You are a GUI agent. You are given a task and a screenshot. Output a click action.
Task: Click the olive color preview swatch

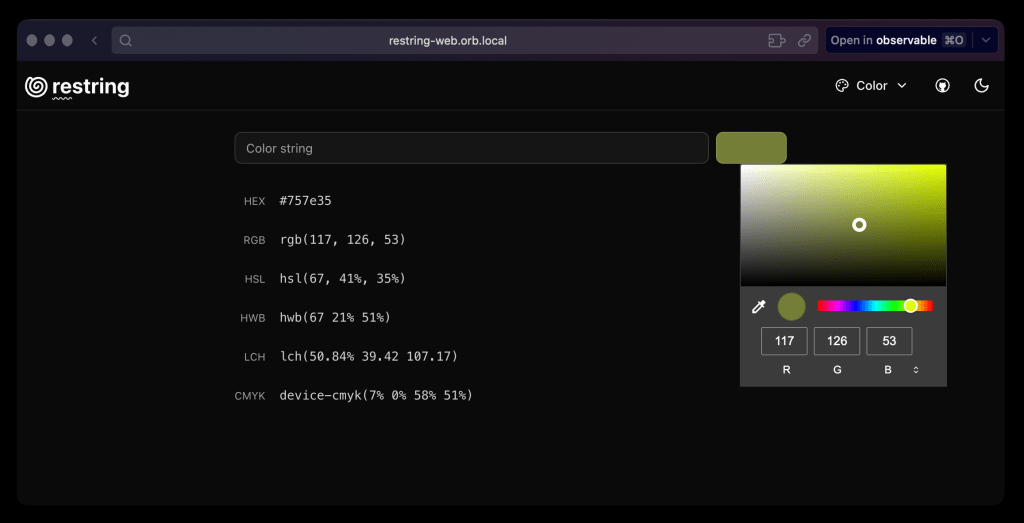click(x=751, y=148)
